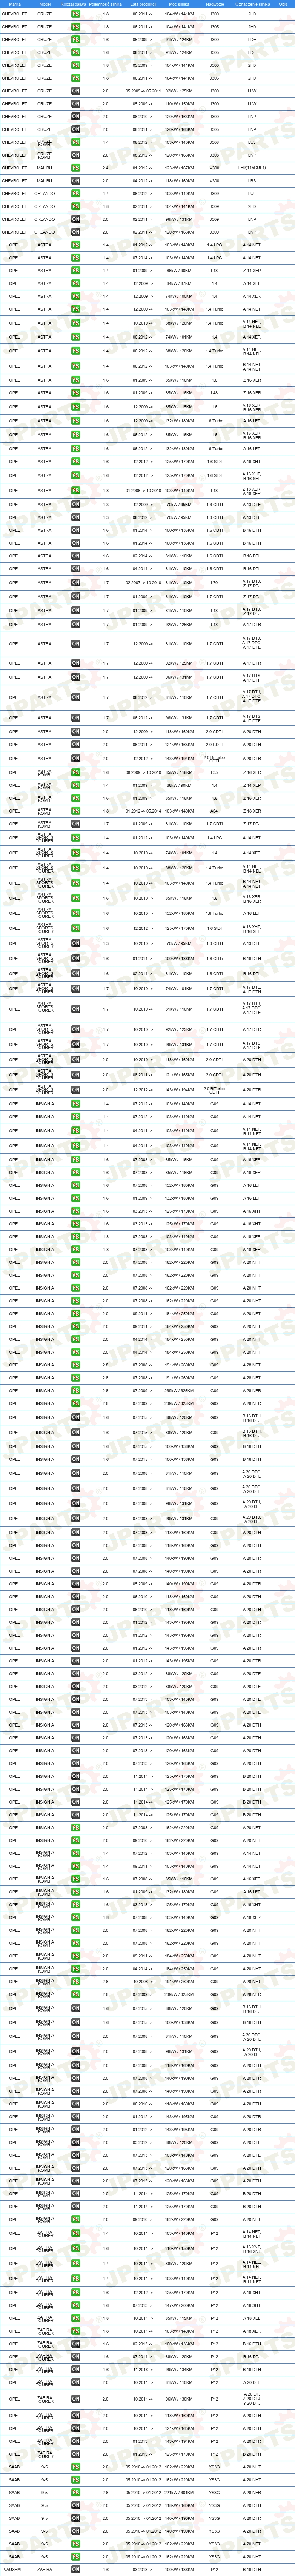Image resolution: width=295 pixels, height=2576 pixels.
Task: Click the Moc silnika column header
Action: [180, 4]
